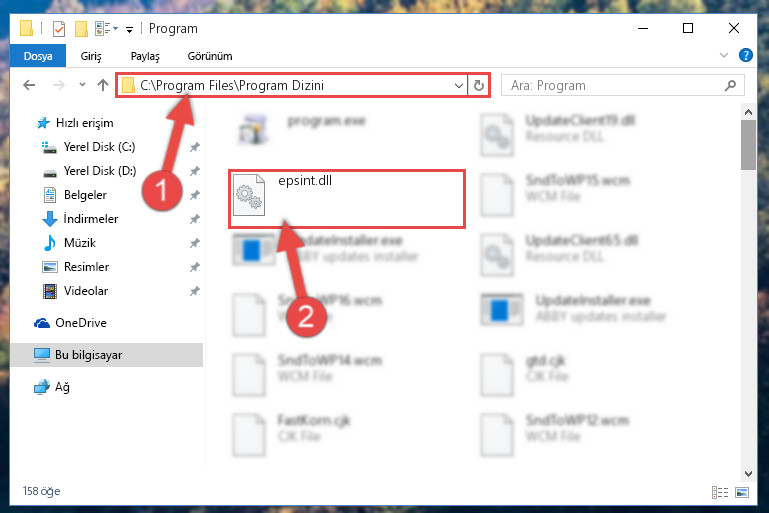
Task: Click the Properties checkmark icon in title bar
Action: [x=59, y=28]
